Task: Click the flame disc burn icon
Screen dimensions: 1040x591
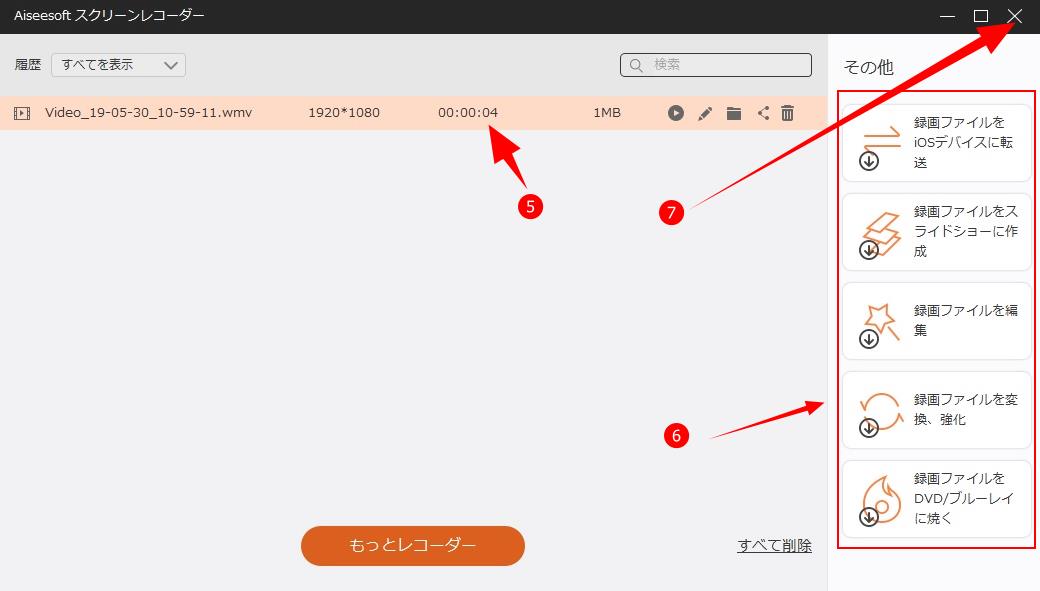Action: 881,501
